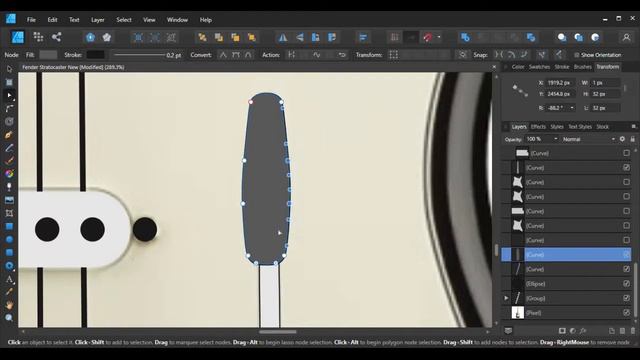640x360 pixels.
Task: Select the Move tool
Action: (x=9, y=69)
